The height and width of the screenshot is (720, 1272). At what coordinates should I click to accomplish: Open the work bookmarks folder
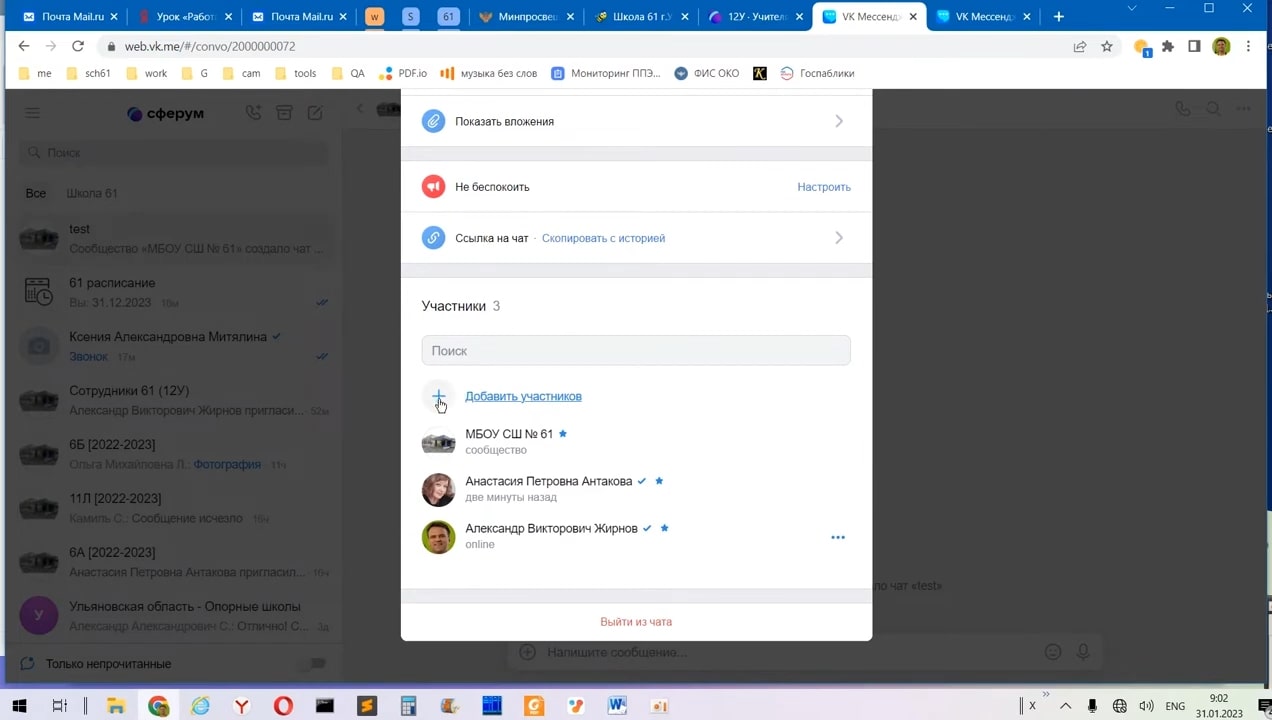[146, 73]
